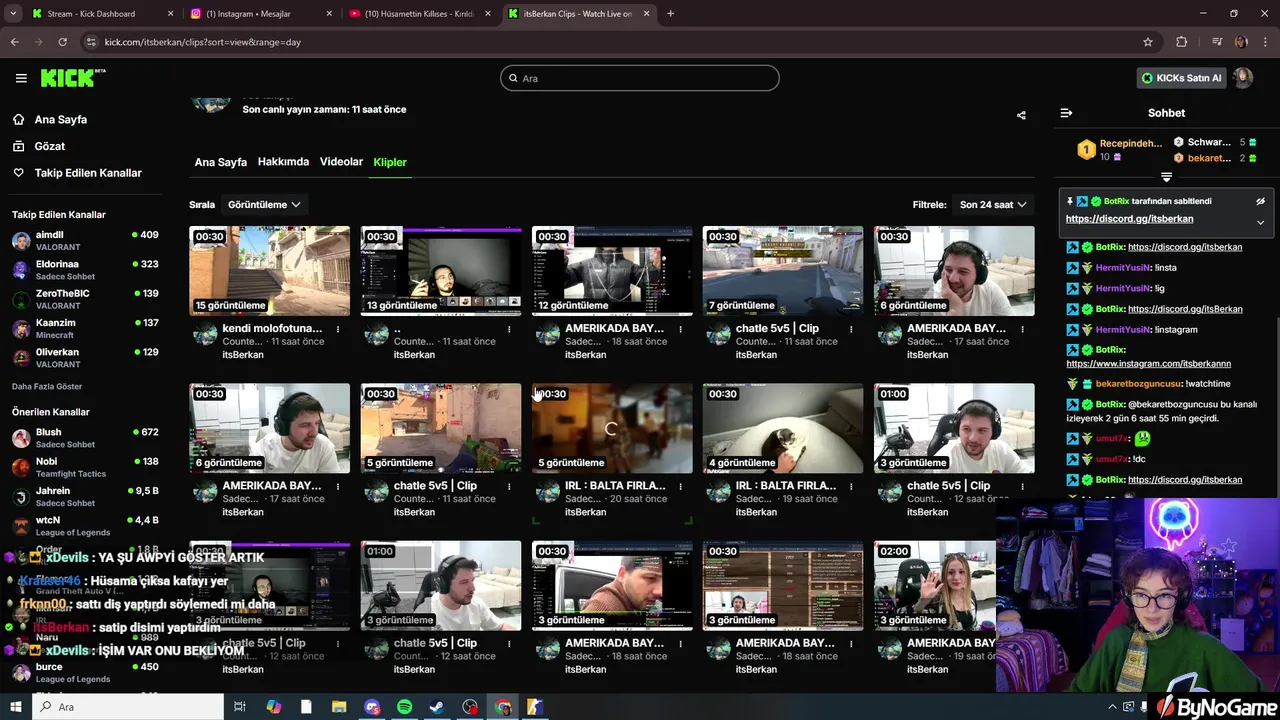Click the KICKs Satın Al button

pos(1182,78)
